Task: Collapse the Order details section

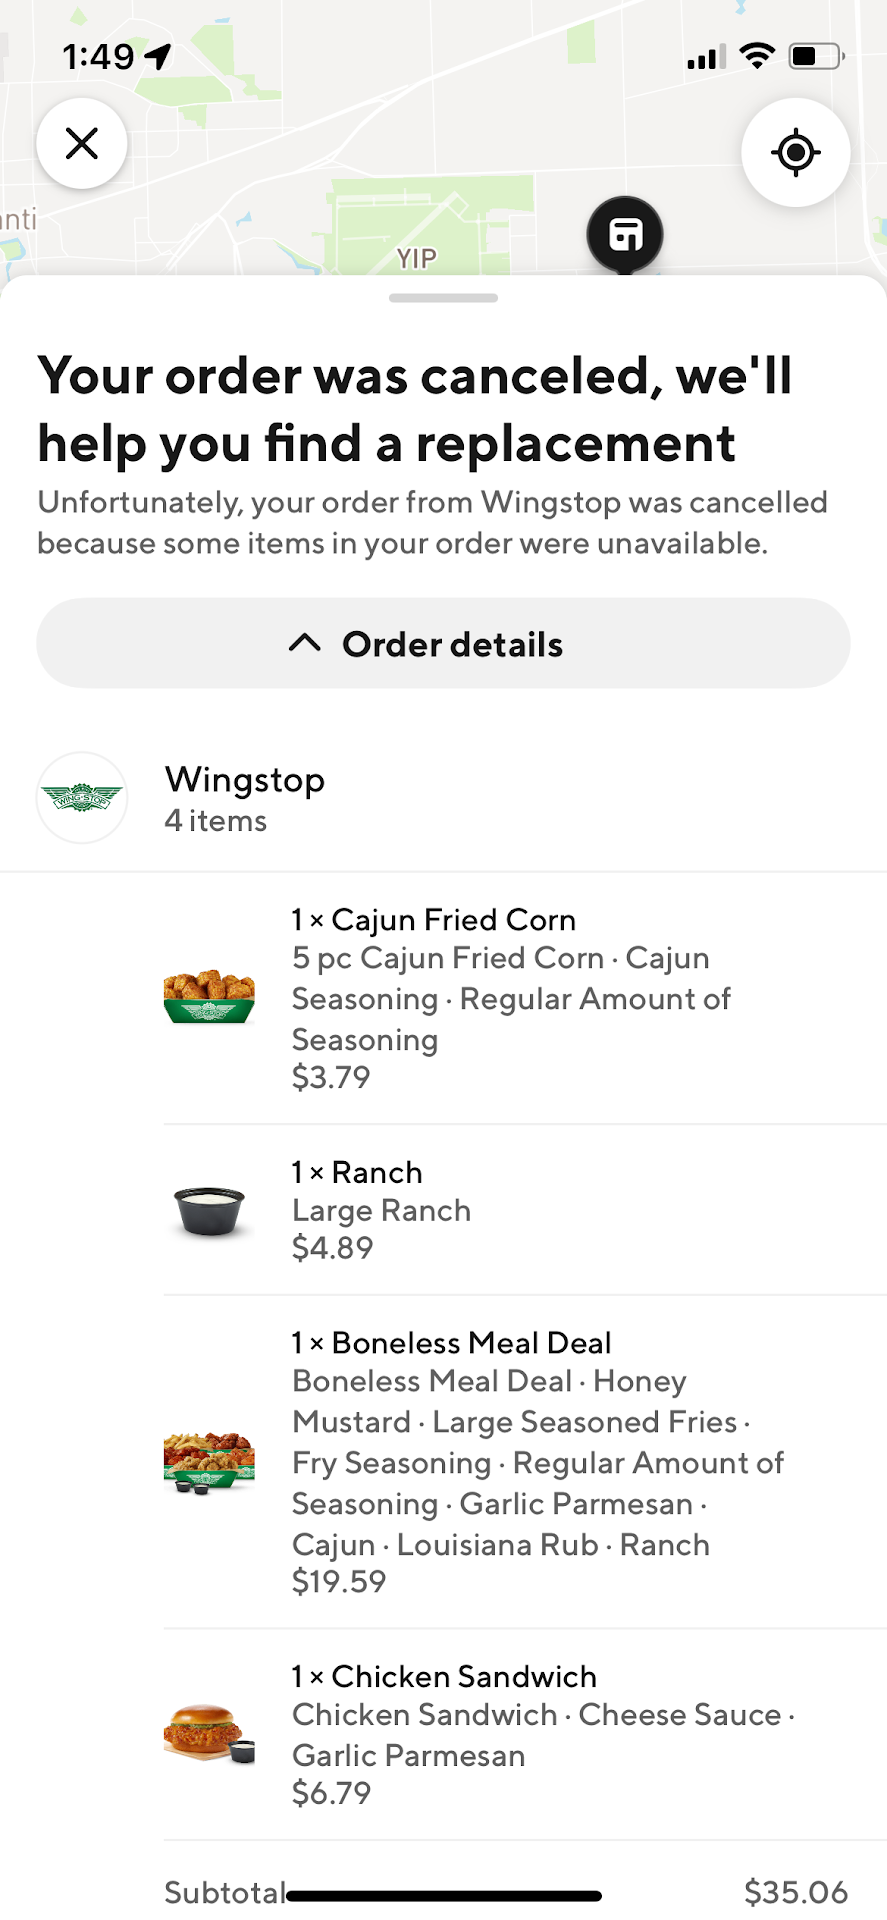Action: [443, 644]
